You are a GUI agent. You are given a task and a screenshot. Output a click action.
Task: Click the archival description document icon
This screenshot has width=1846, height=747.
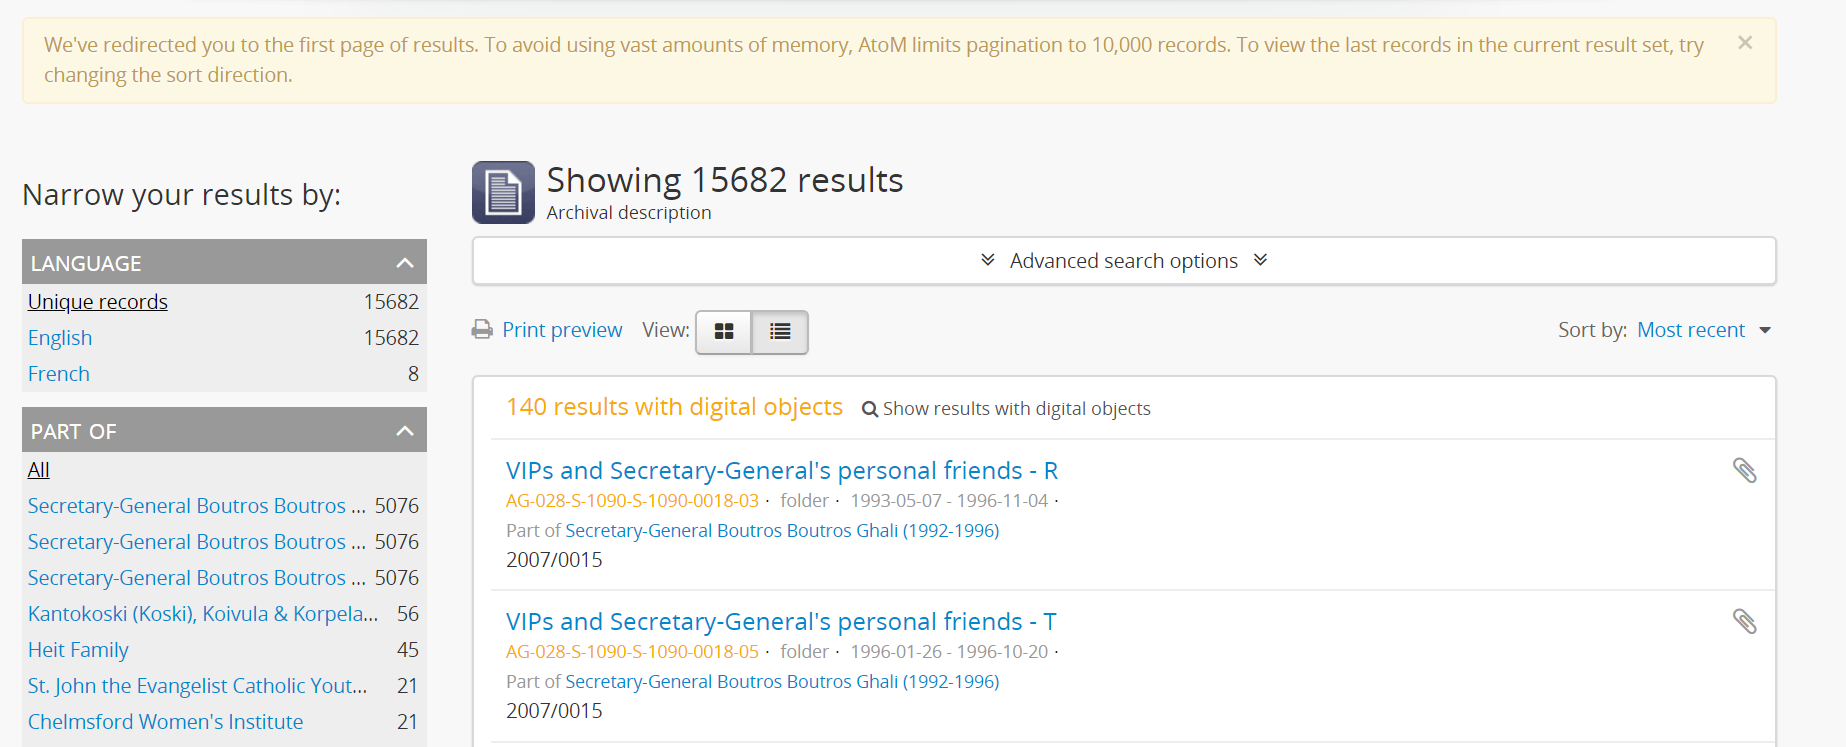pyautogui.click(x=503, y=192)
